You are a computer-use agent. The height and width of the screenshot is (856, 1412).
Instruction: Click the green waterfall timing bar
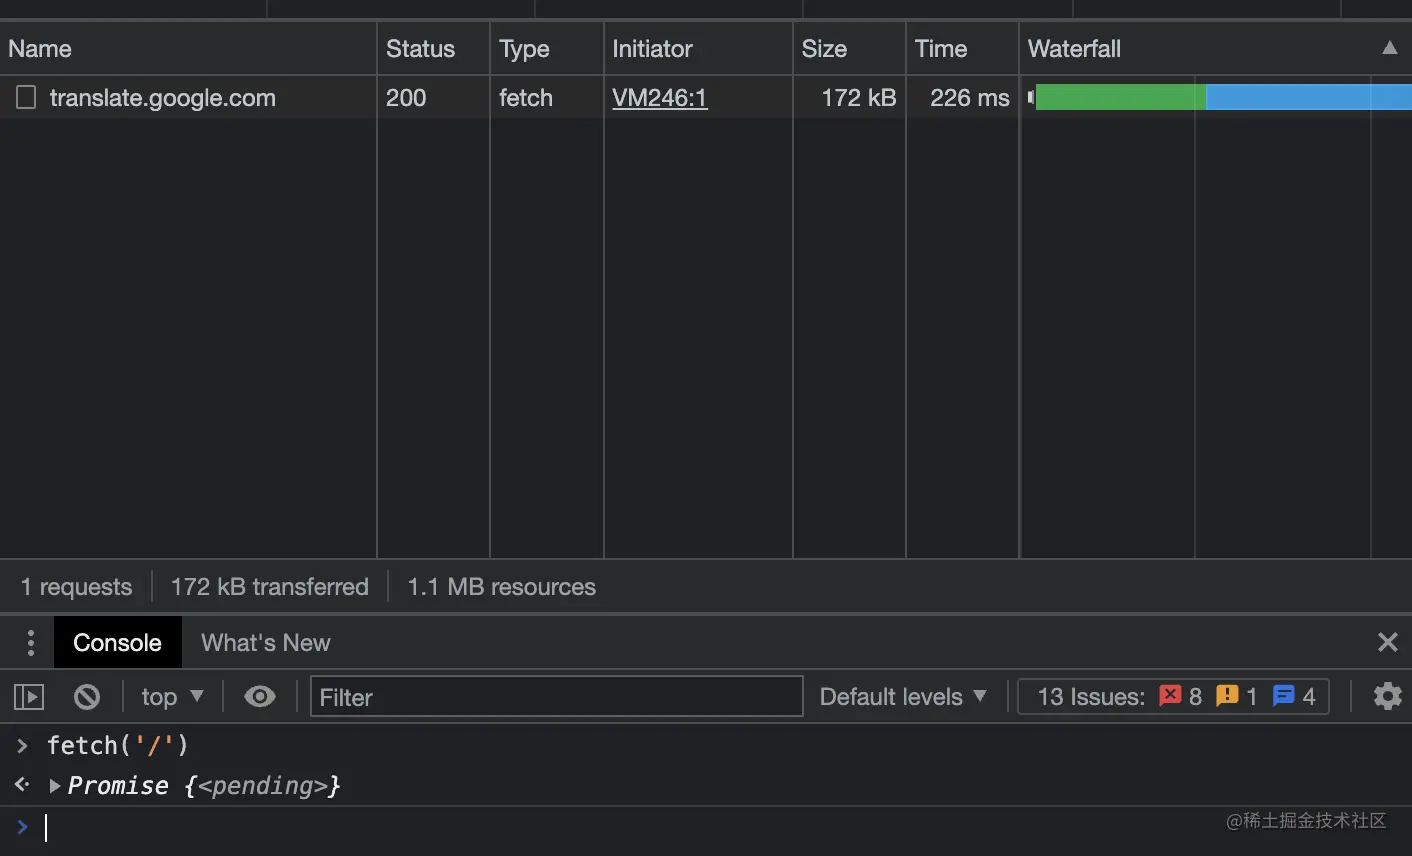tap(1120, 97)
